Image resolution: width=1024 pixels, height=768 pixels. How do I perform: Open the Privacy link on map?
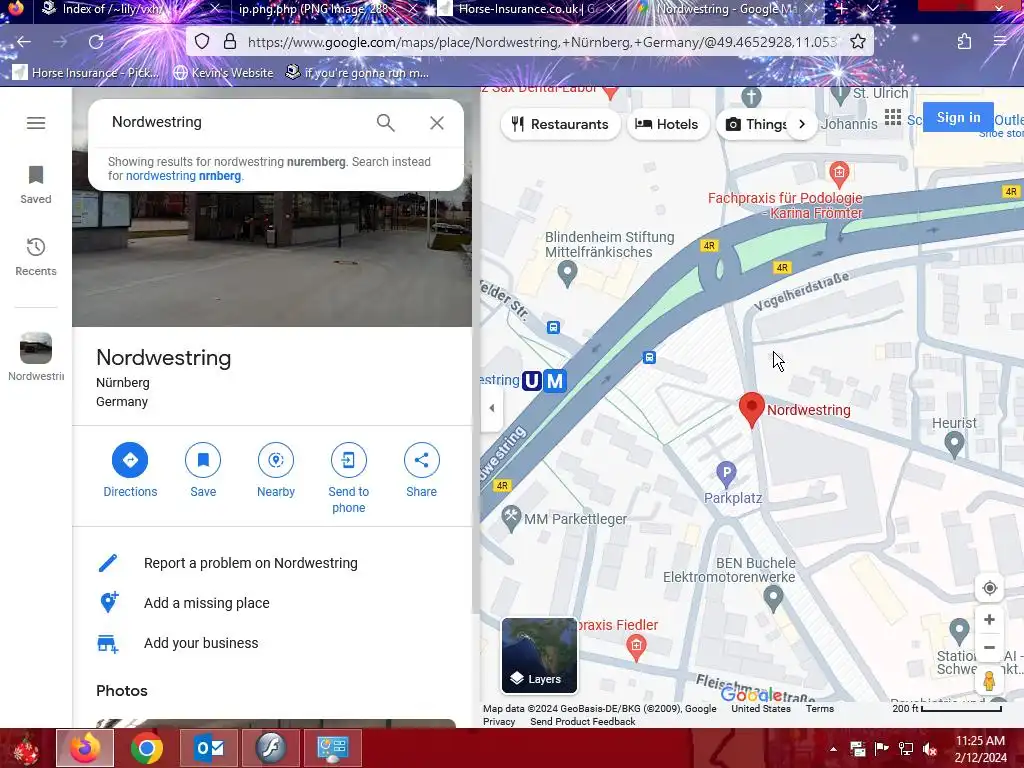click(x=499, y=722)
